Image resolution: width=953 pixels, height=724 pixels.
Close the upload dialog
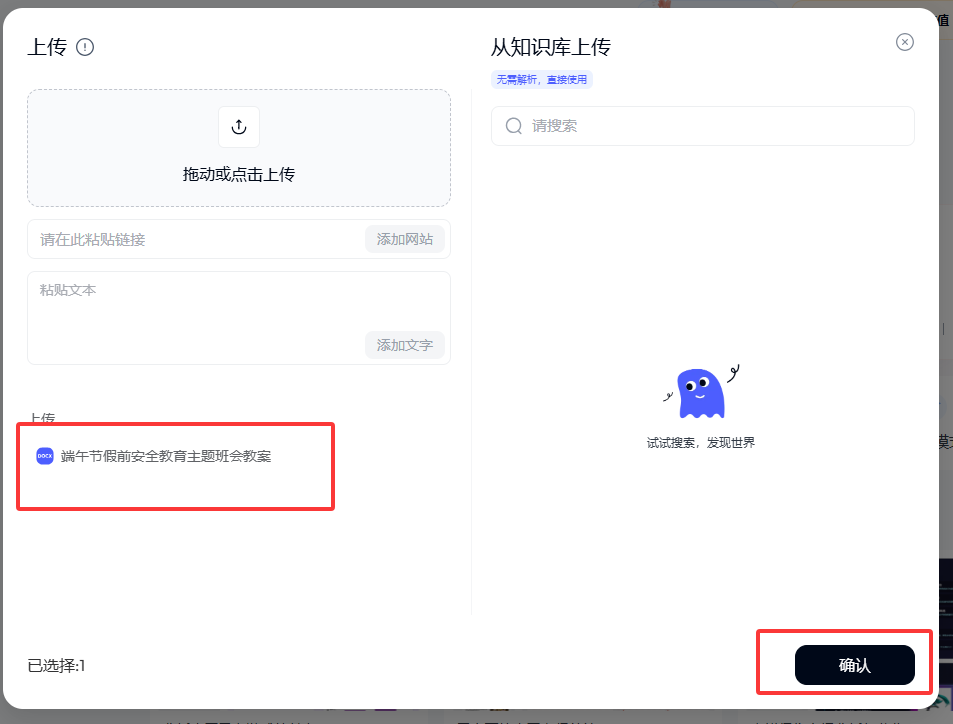[904, 42]
